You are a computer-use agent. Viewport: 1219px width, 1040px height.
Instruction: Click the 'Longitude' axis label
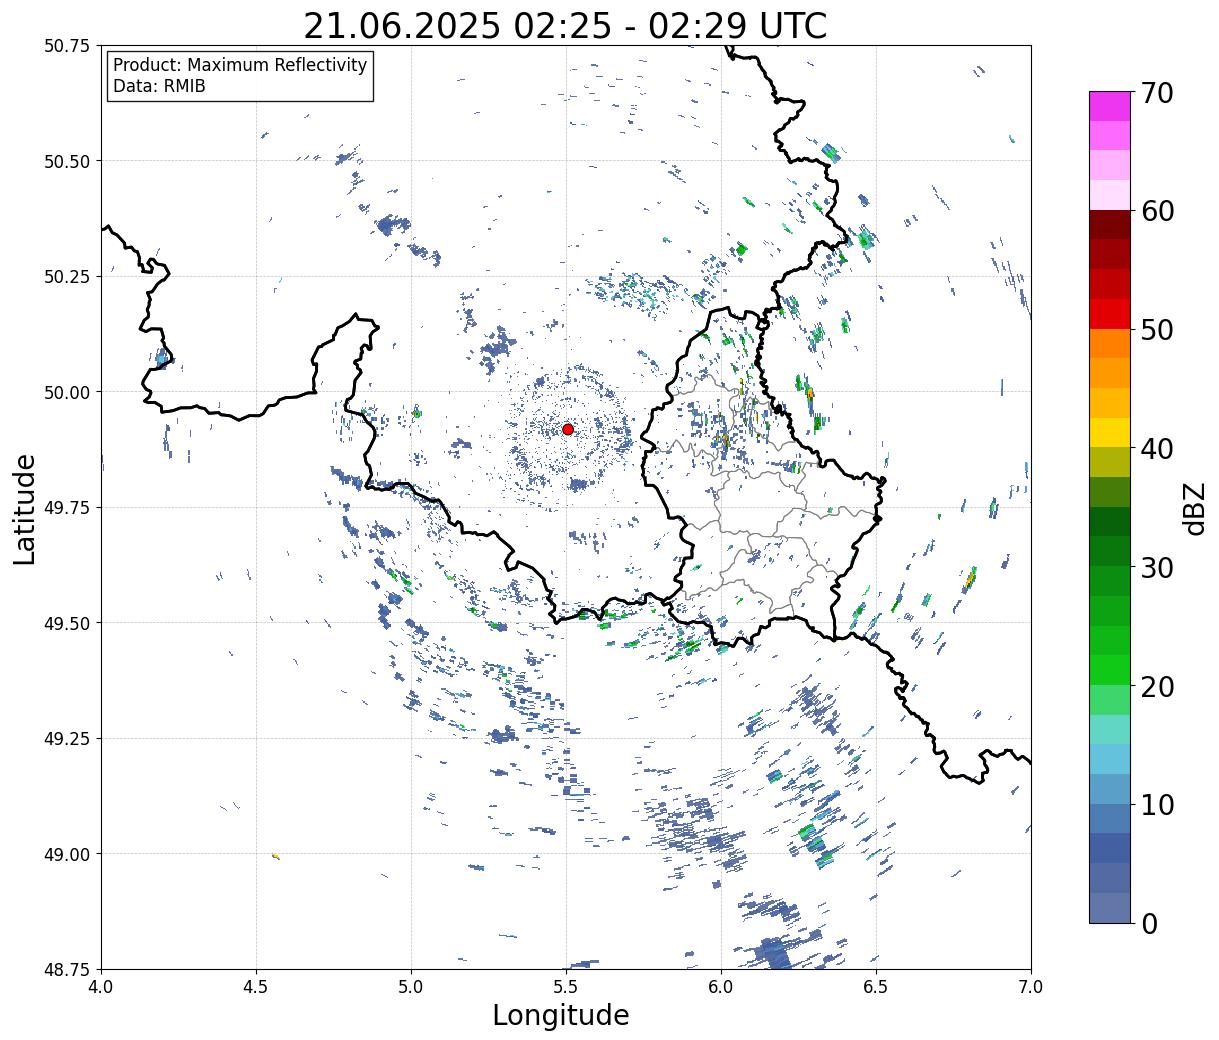(x=561, y=1015)
